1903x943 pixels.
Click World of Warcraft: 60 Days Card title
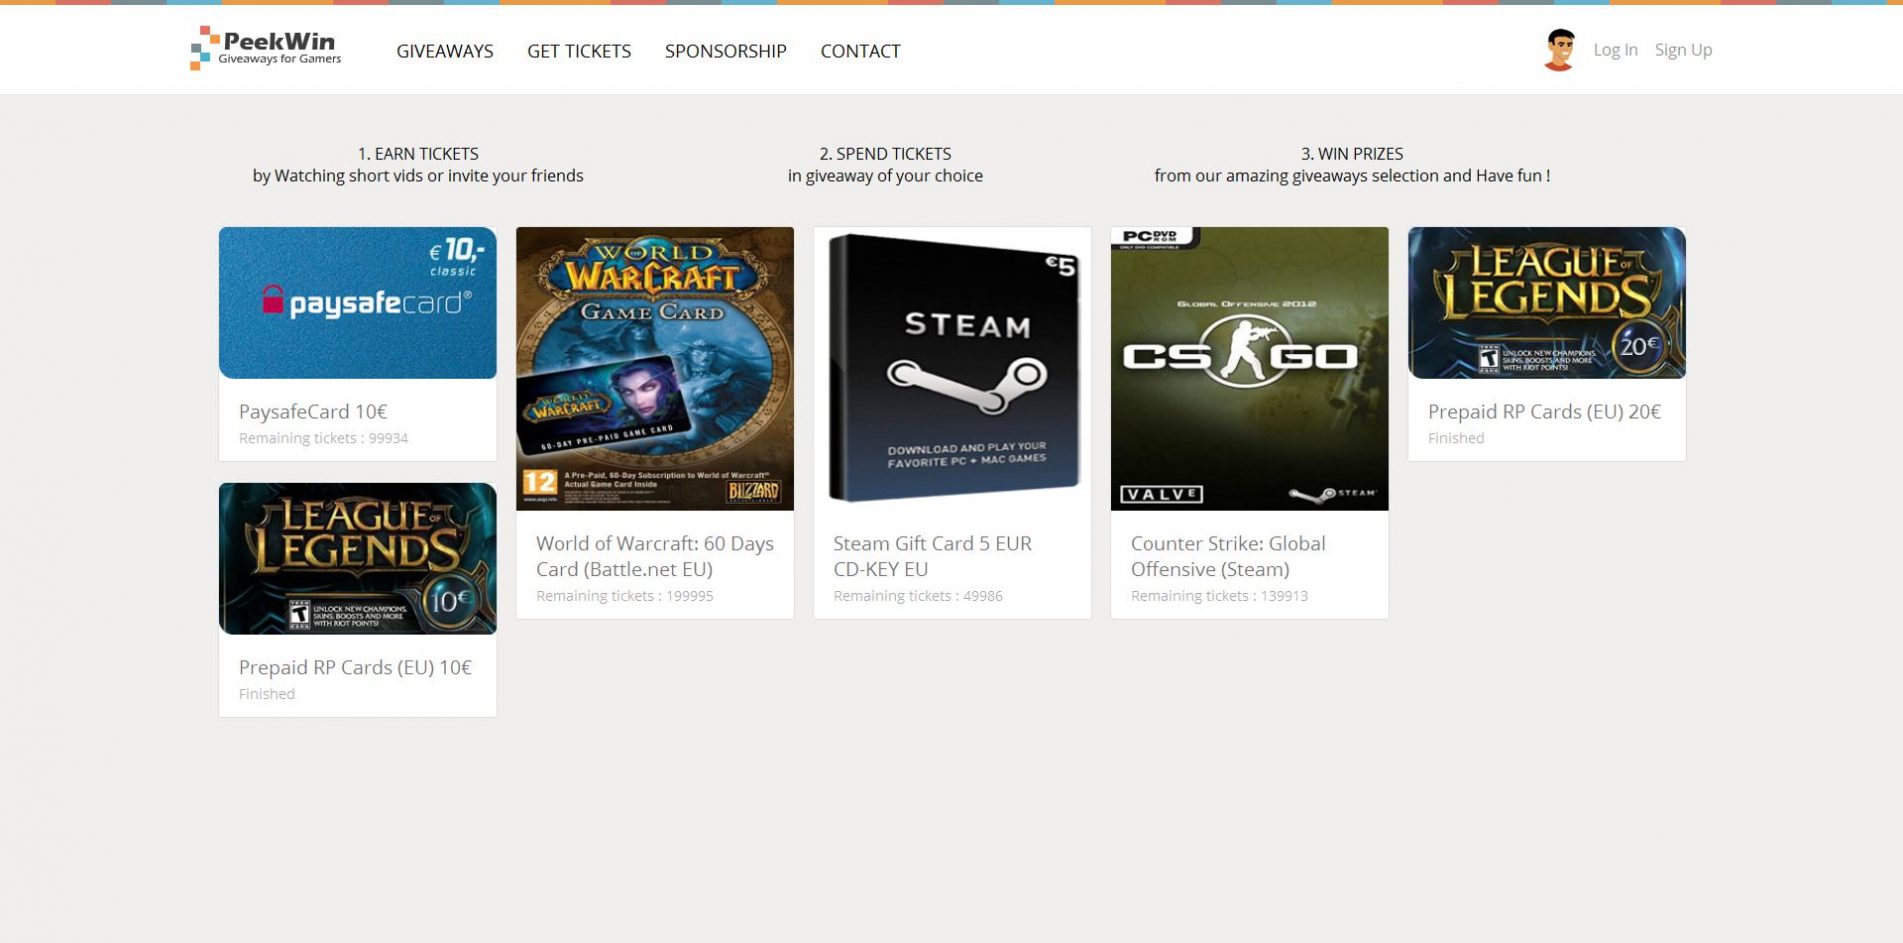click(655, 556)
